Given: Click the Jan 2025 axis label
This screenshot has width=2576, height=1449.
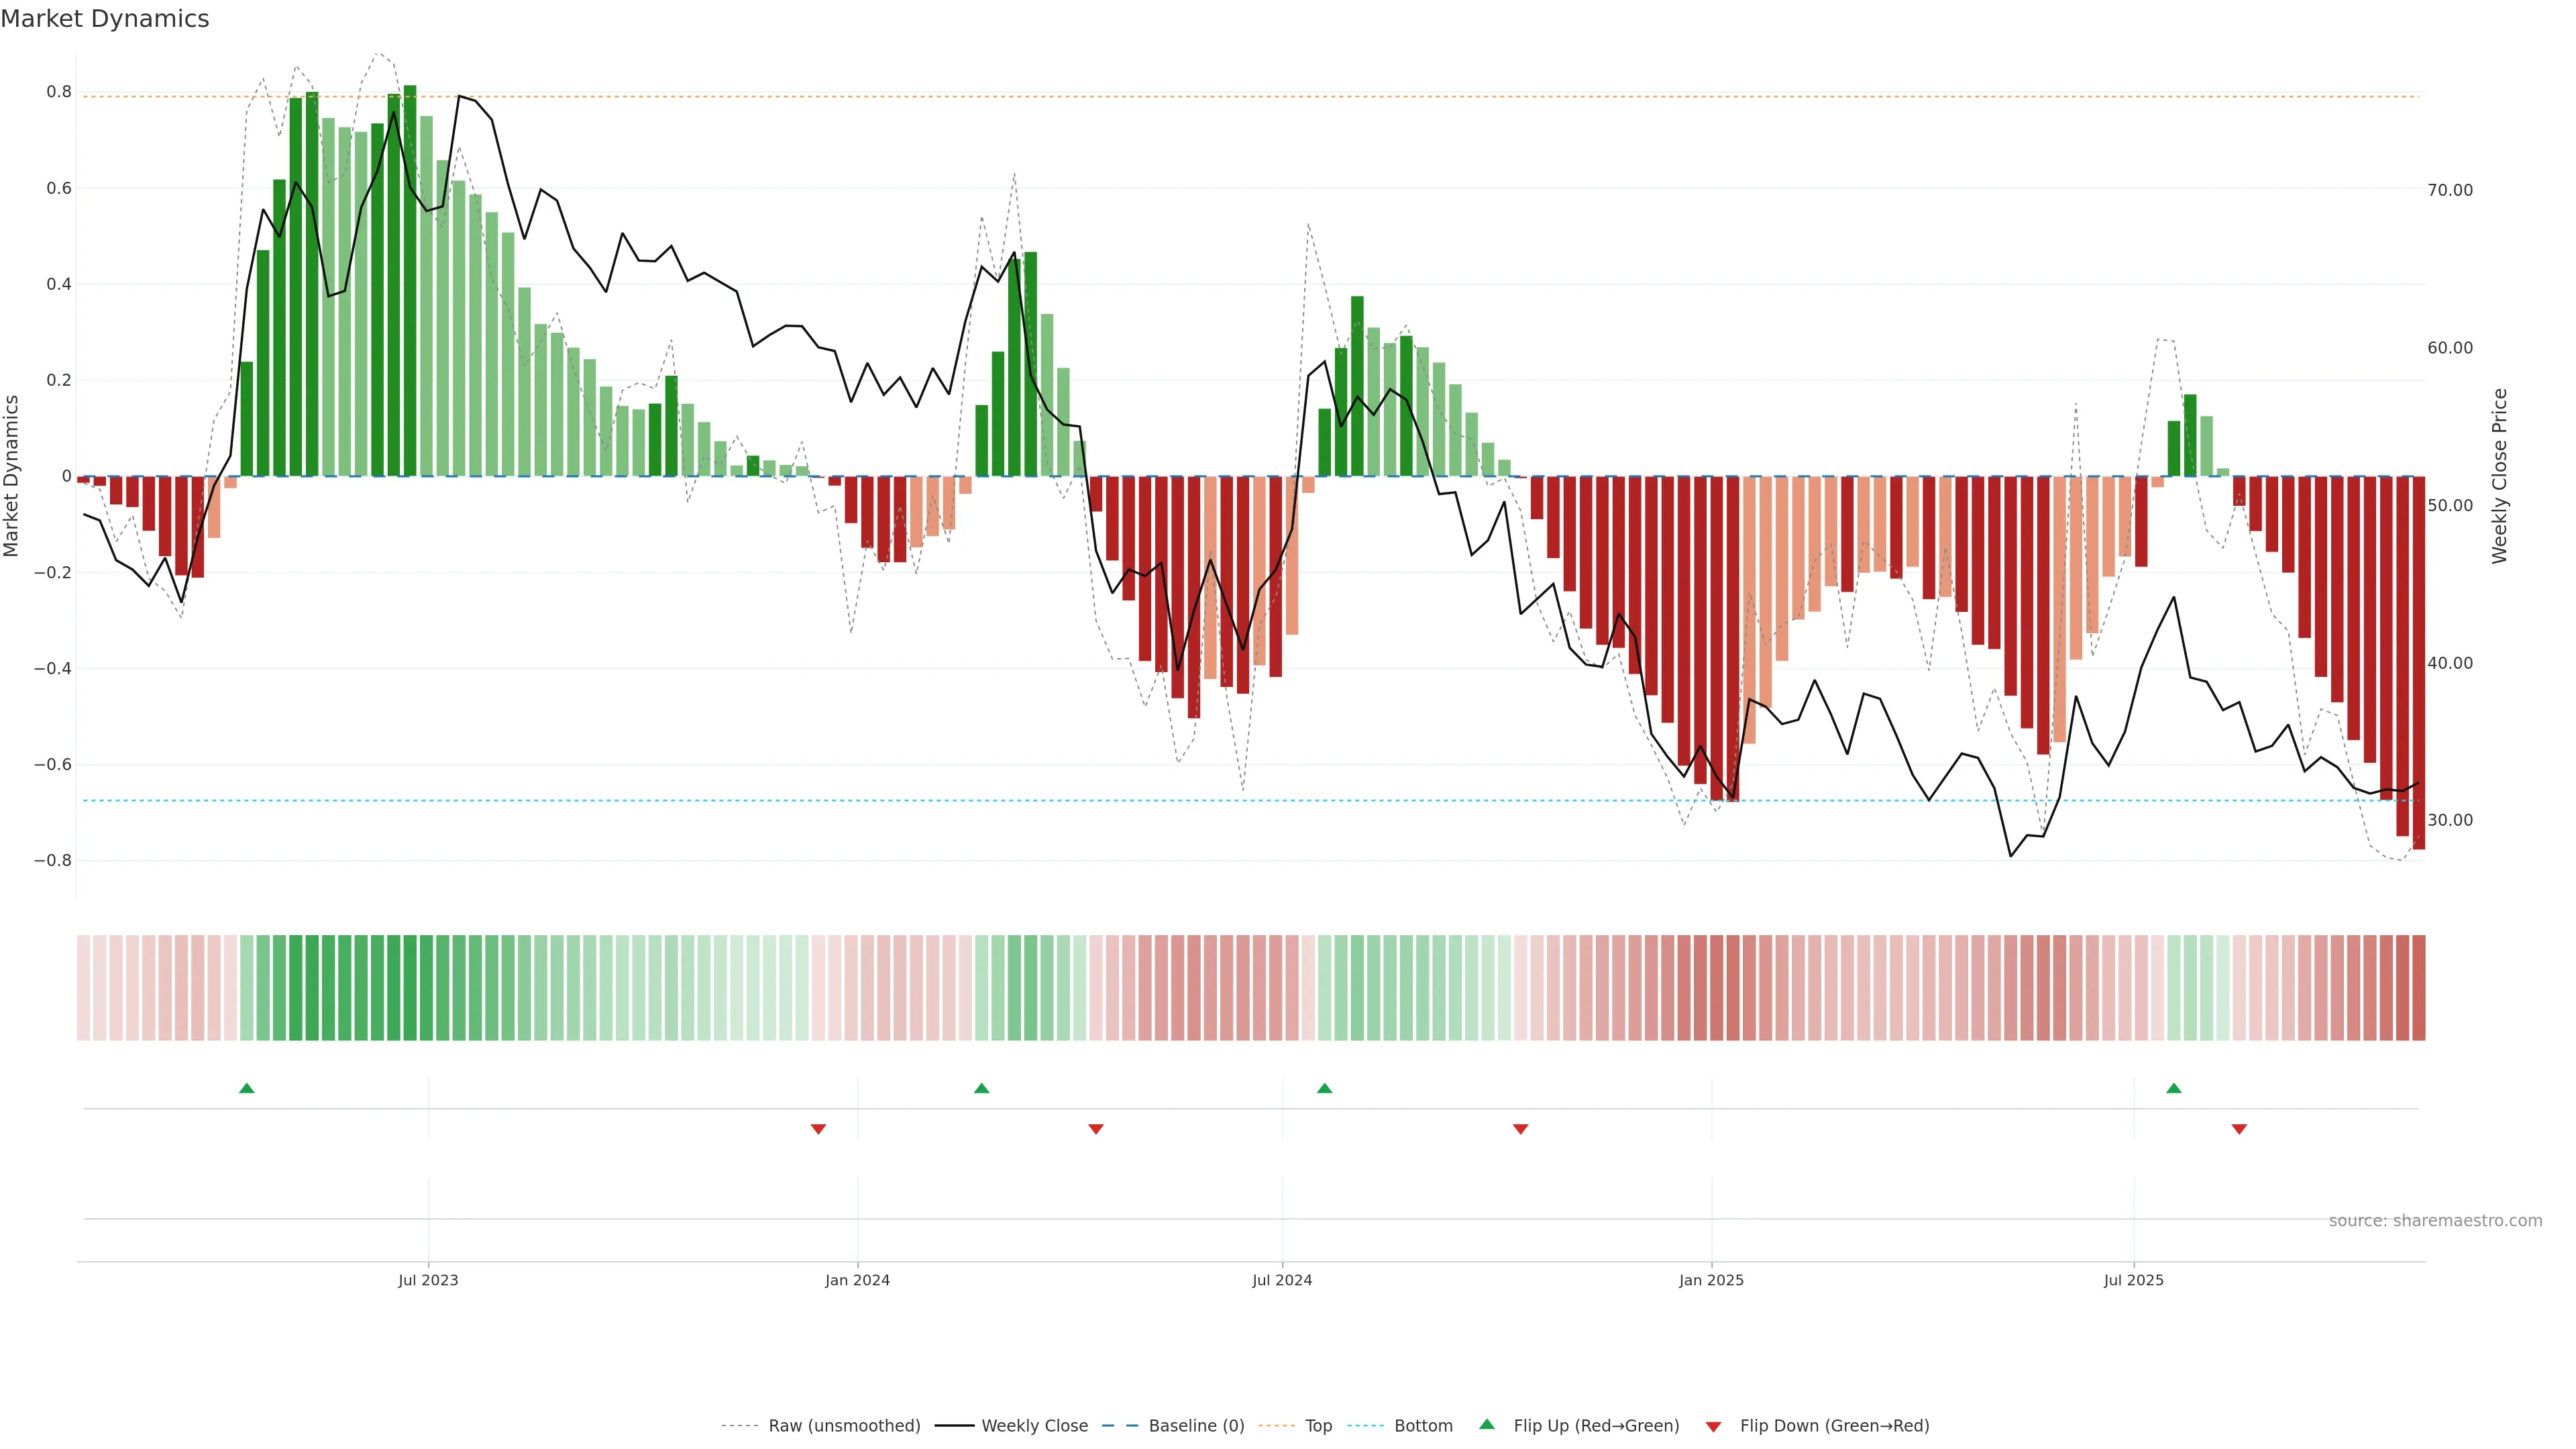Looking at the screenshot, I should coord(1711,1280).
